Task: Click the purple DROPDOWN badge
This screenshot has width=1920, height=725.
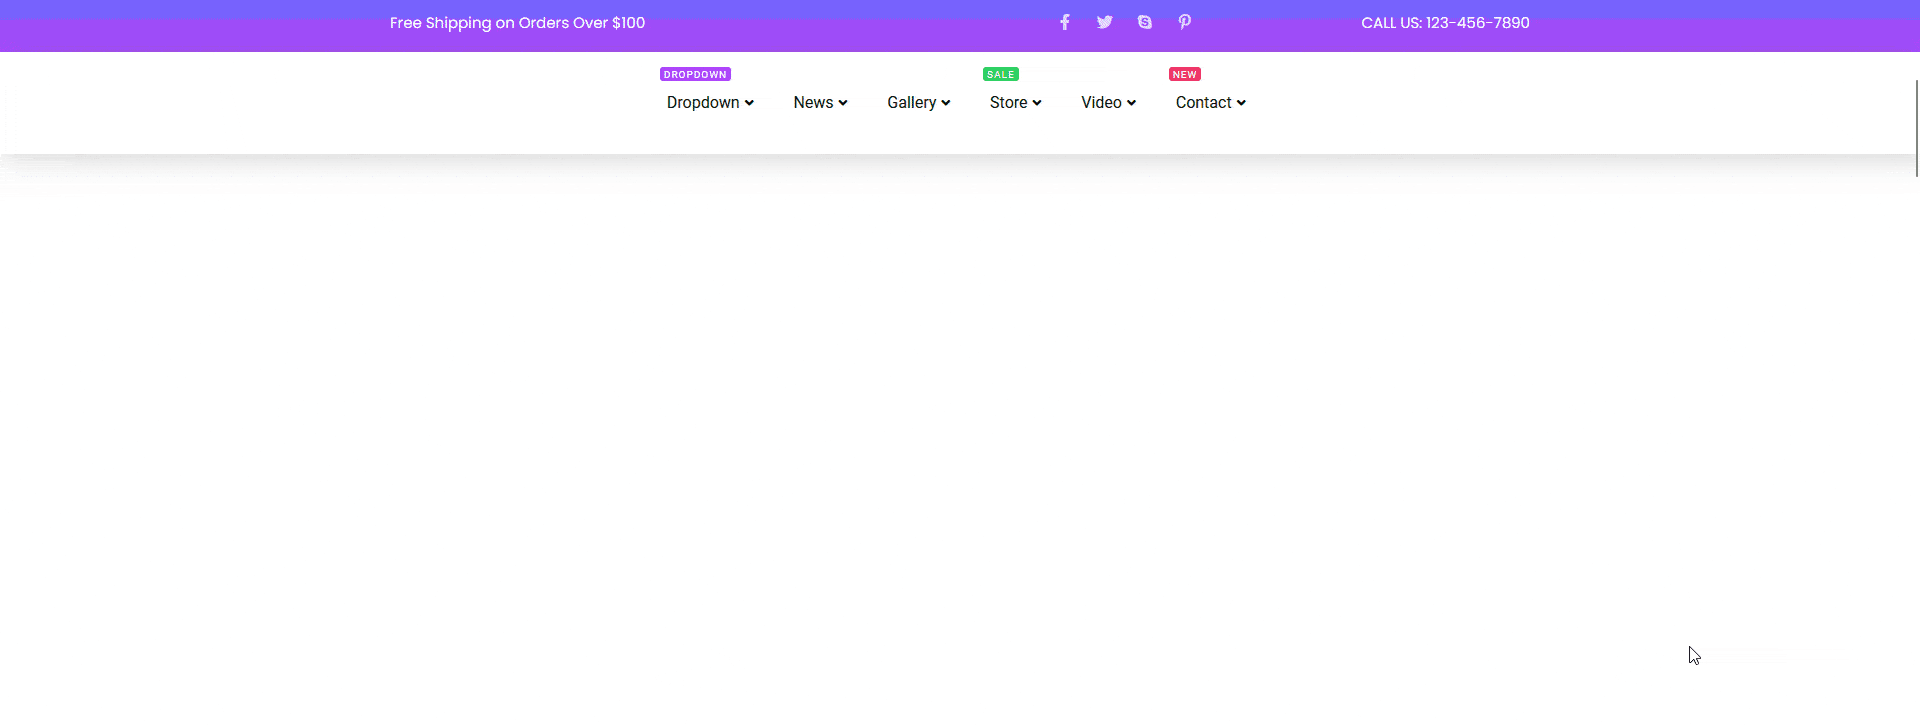Action: [x=695, y=74]
